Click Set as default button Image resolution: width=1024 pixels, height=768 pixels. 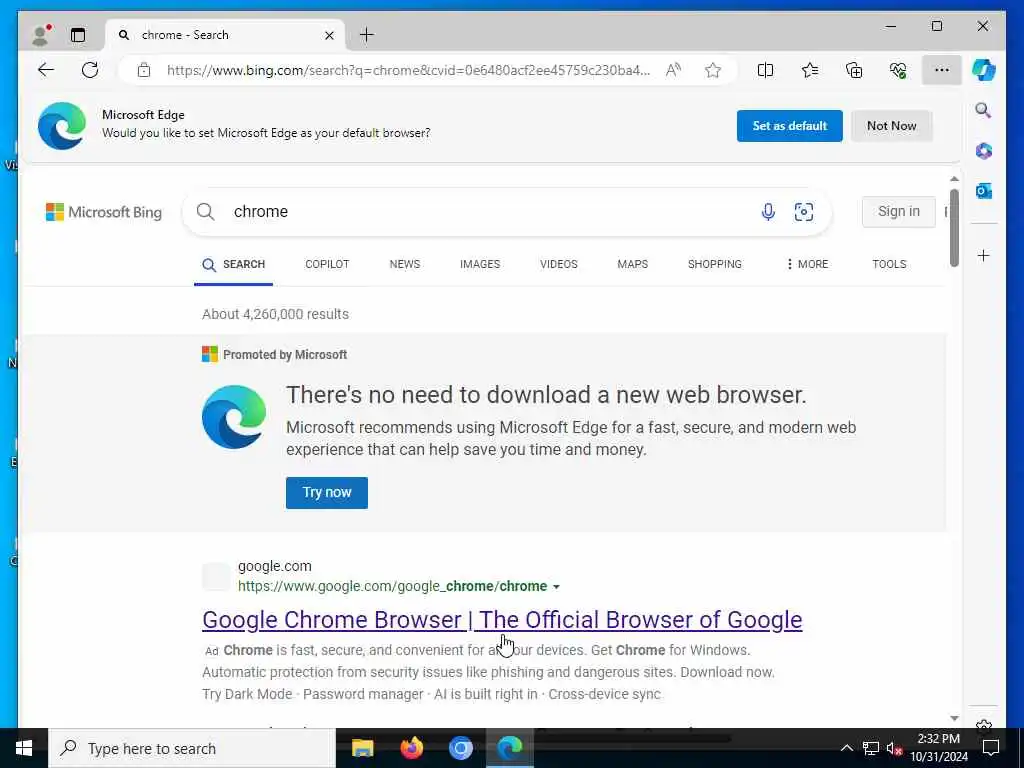[790, 125]
